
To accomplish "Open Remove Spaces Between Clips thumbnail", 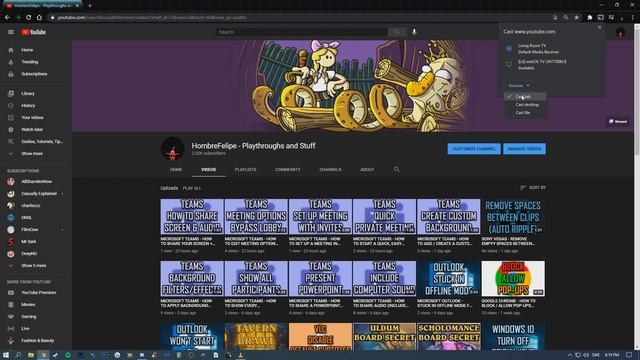I will pos(513,216).
